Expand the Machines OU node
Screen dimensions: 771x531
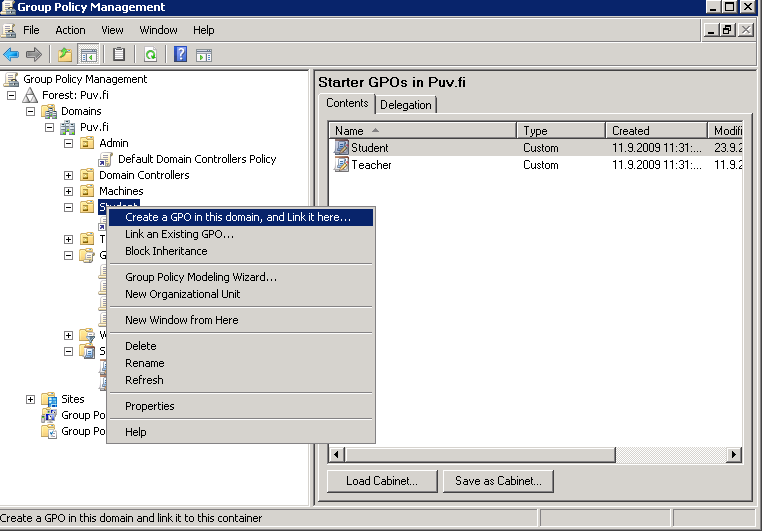68,191
